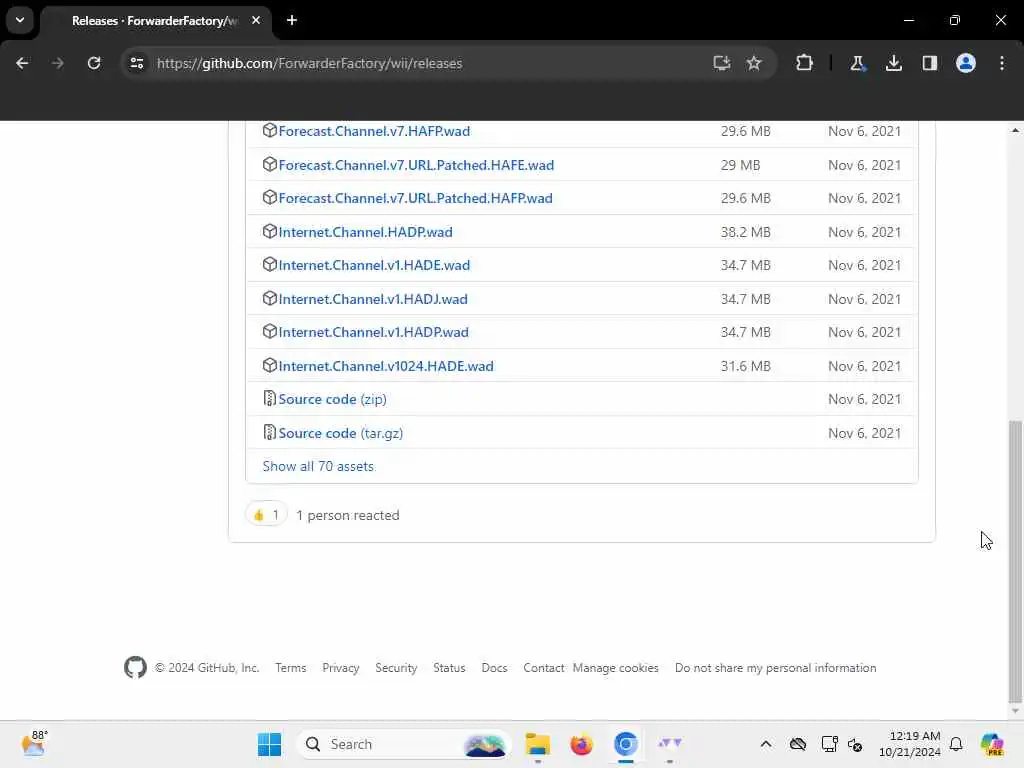Download Internet.Channel.v1.HADP.wad
Image resolution: width=1024 pixels, height=768 pixels.
374,332
